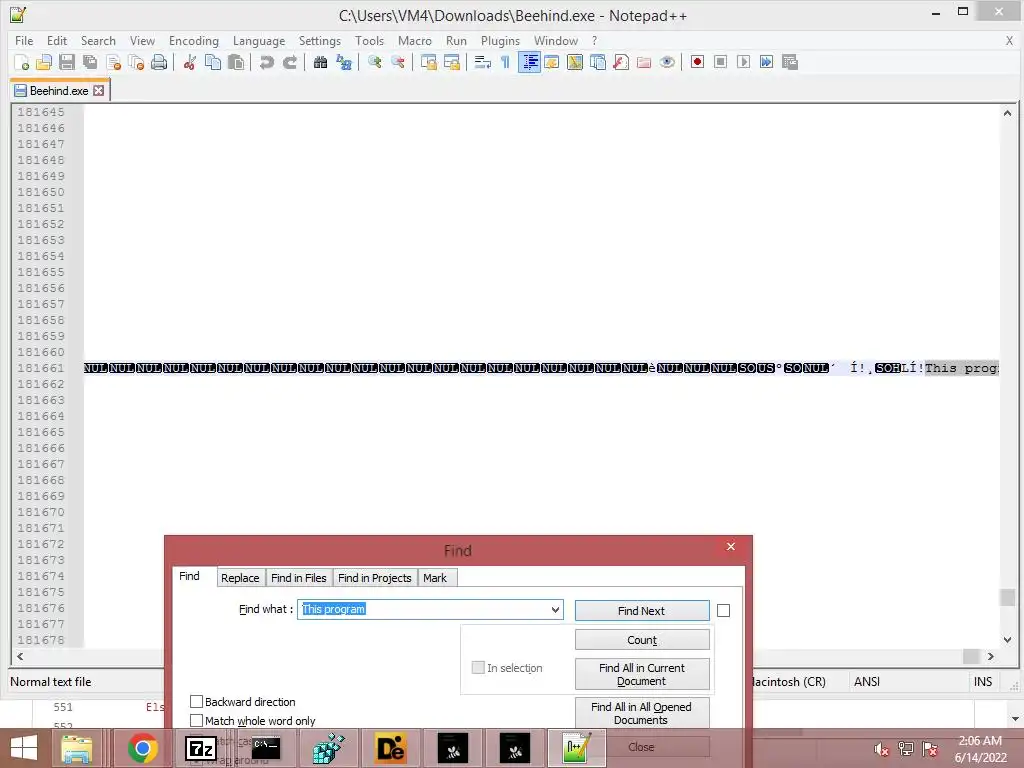This screenshot has width=1024, height=768.
Task: Click the taskbar volume speaker icon
Action: point(882,749)
